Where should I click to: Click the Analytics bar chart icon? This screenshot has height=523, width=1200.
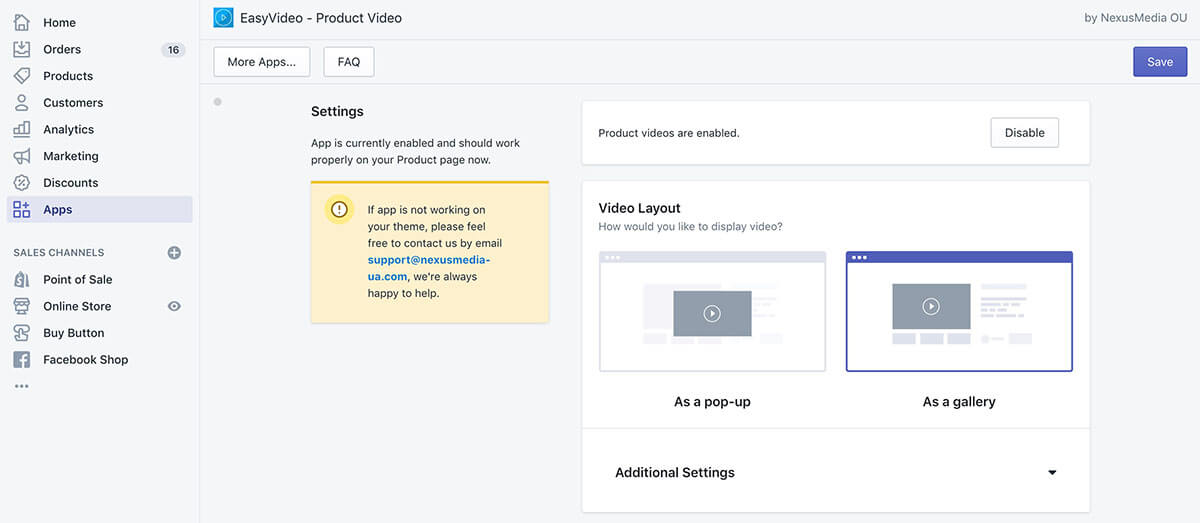21,129
